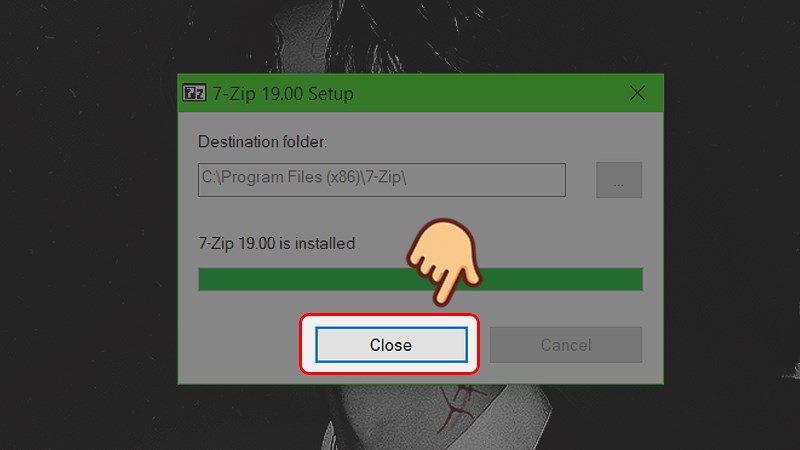
Task: Click Cancel next to the Close button
Action: point(566,345)
